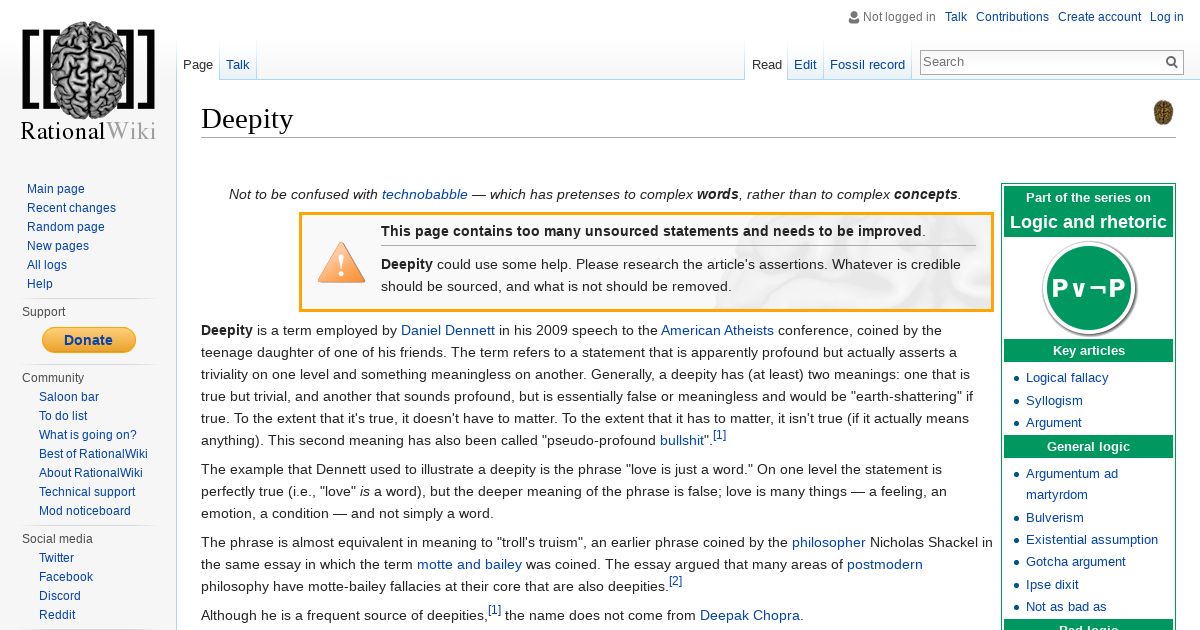Screen dimensions: 1200x630
Task: Open About RationalWiki
Action: tap(91, 473)
